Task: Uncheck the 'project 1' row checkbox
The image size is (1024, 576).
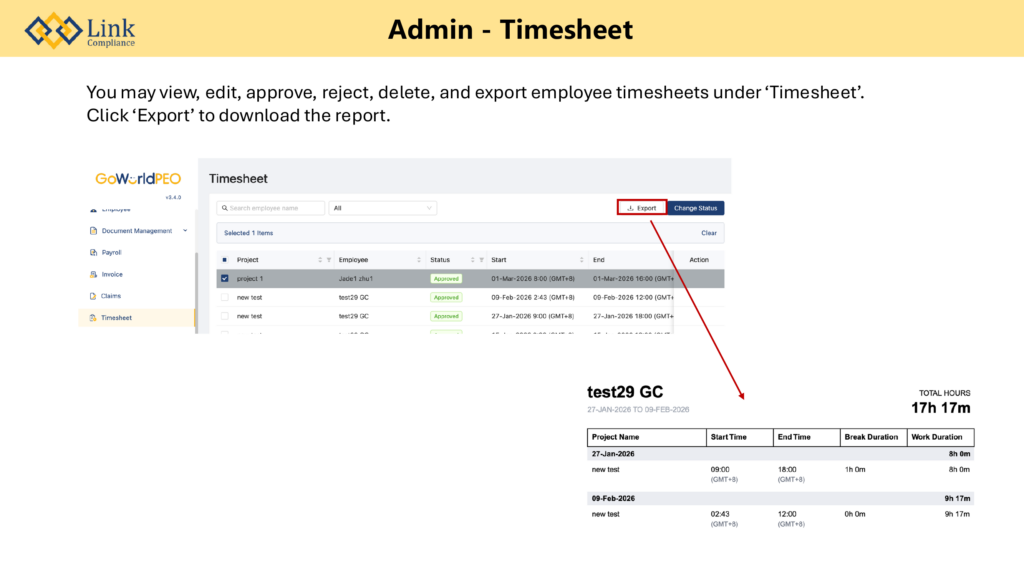Action: coord(224,278)
